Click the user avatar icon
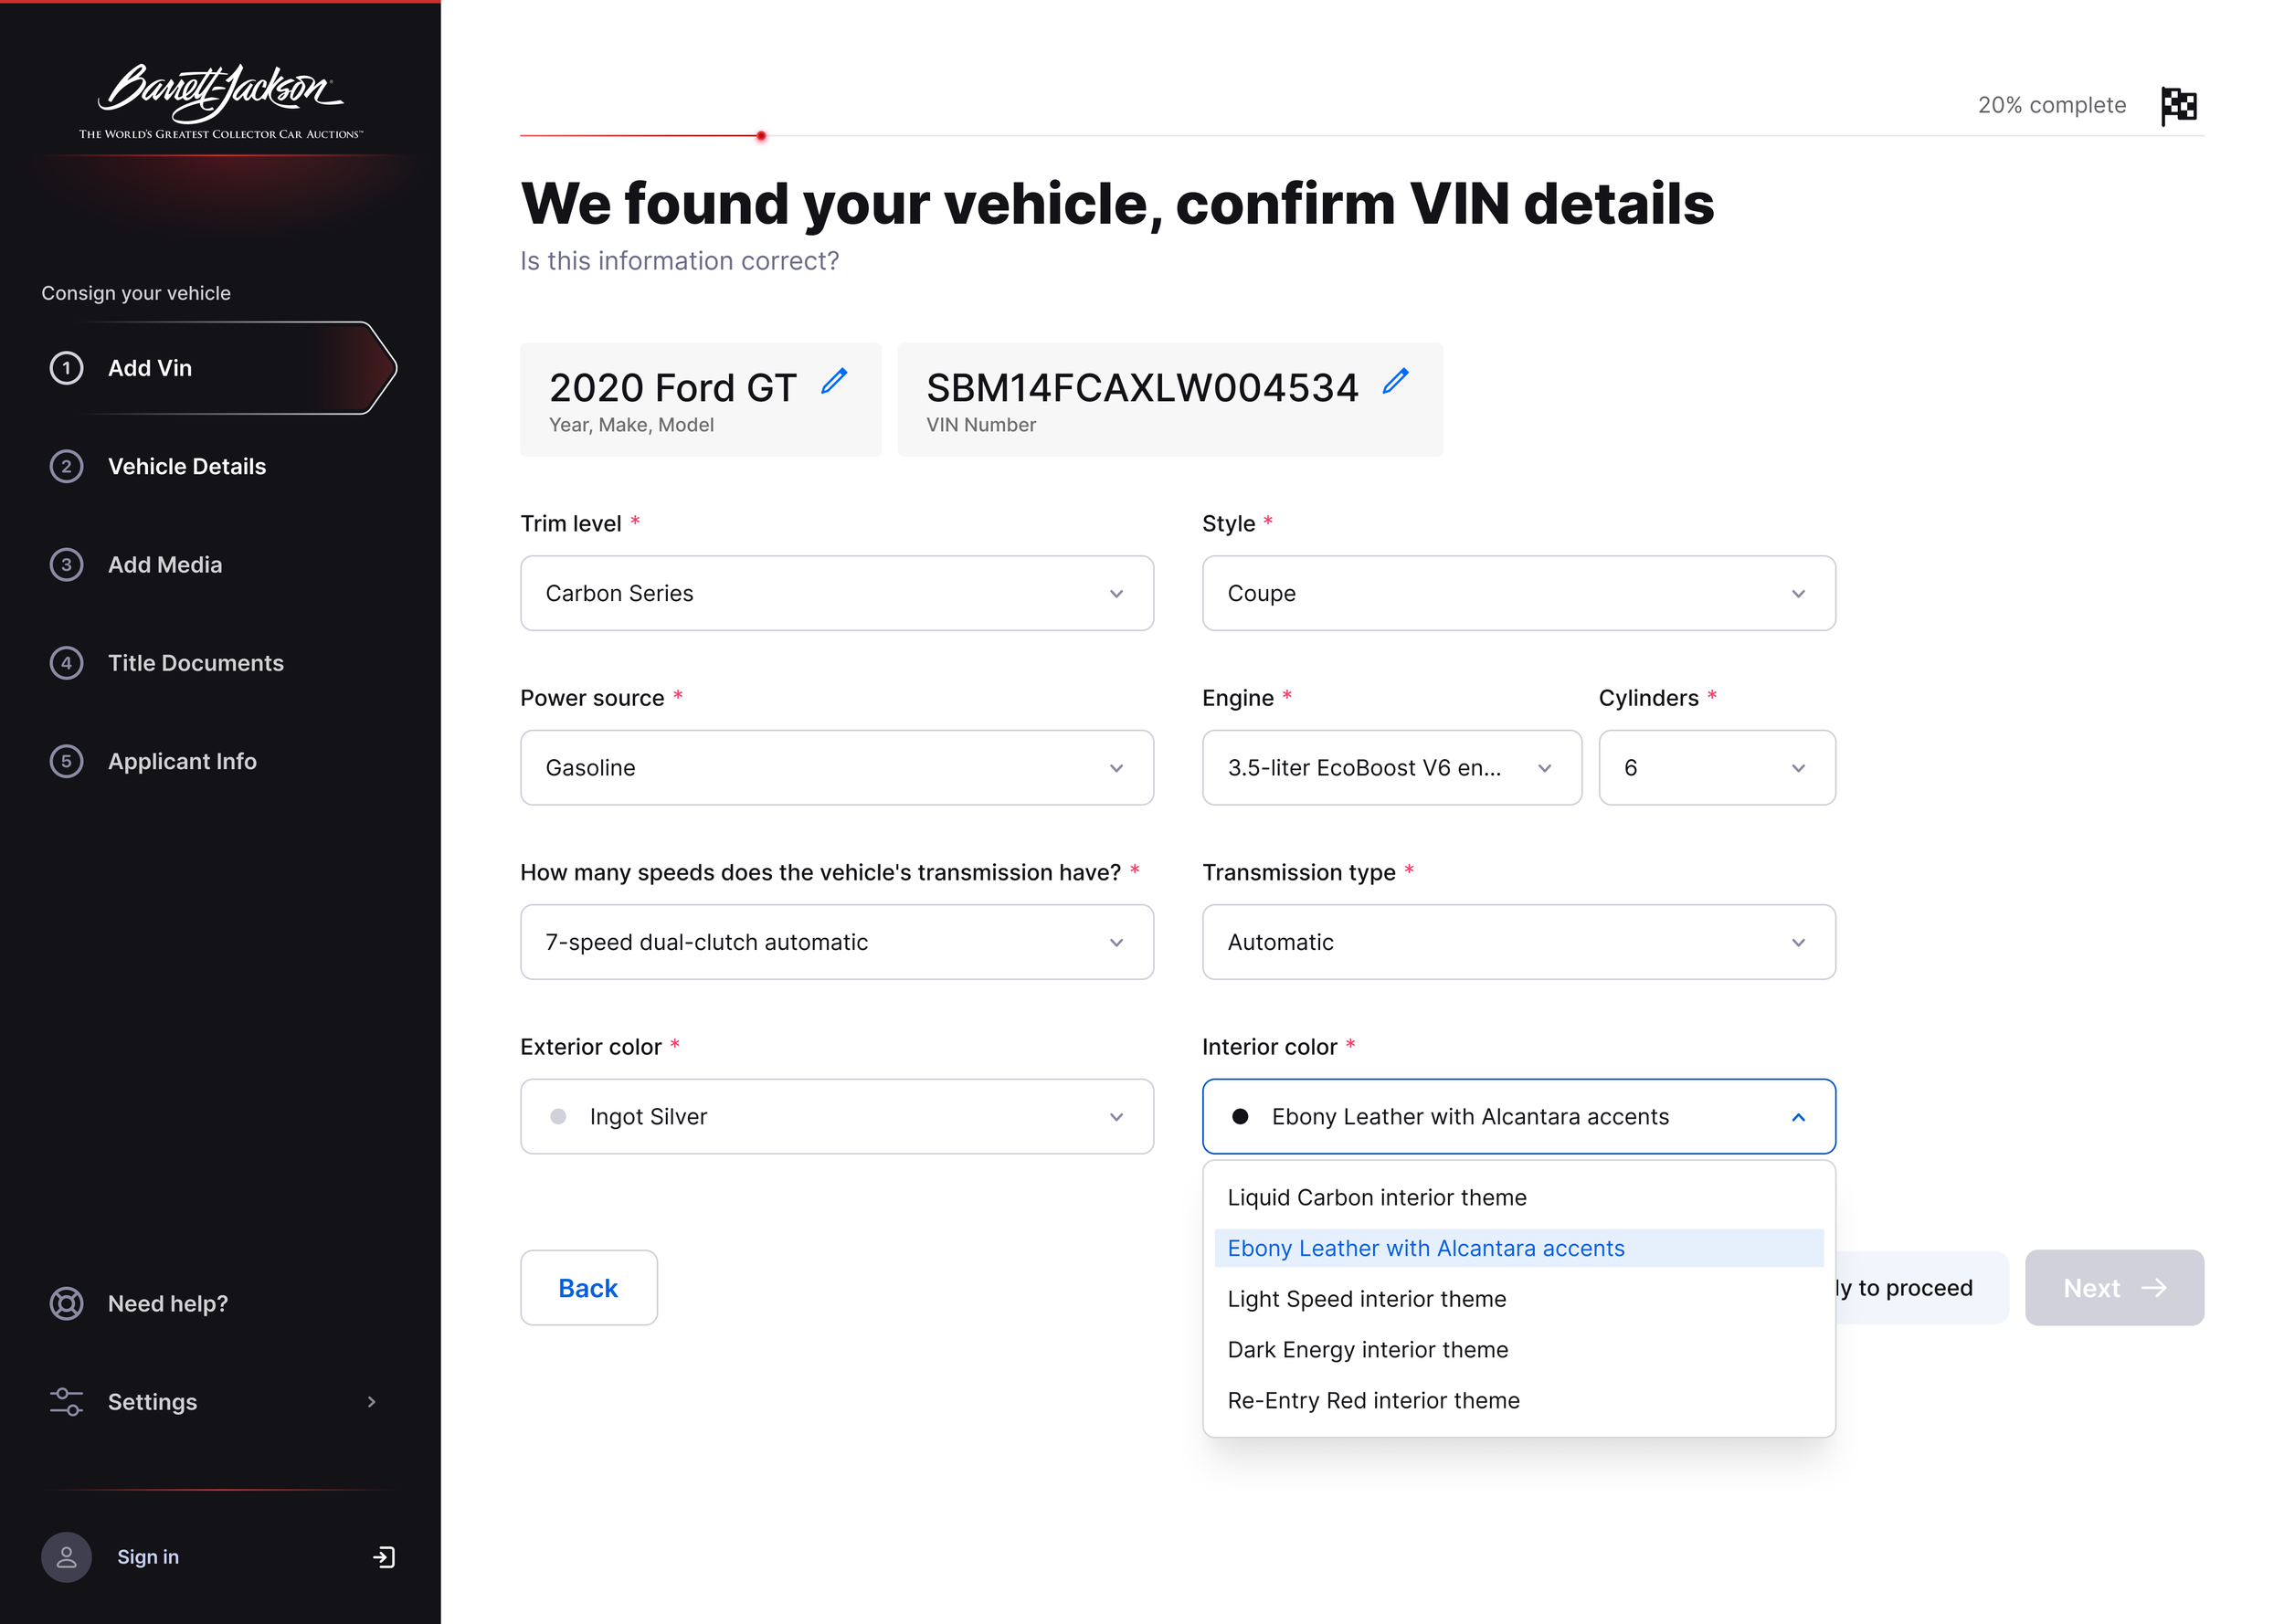The height and width of the screenshot is (1624, 2284). pyautogui.click(x=66, y=1556)
